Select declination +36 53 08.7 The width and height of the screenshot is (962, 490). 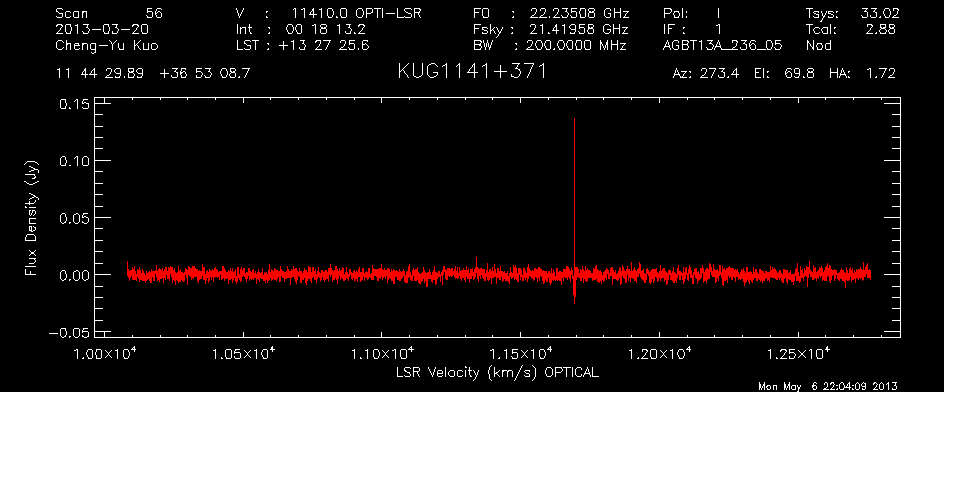point(205,74)
